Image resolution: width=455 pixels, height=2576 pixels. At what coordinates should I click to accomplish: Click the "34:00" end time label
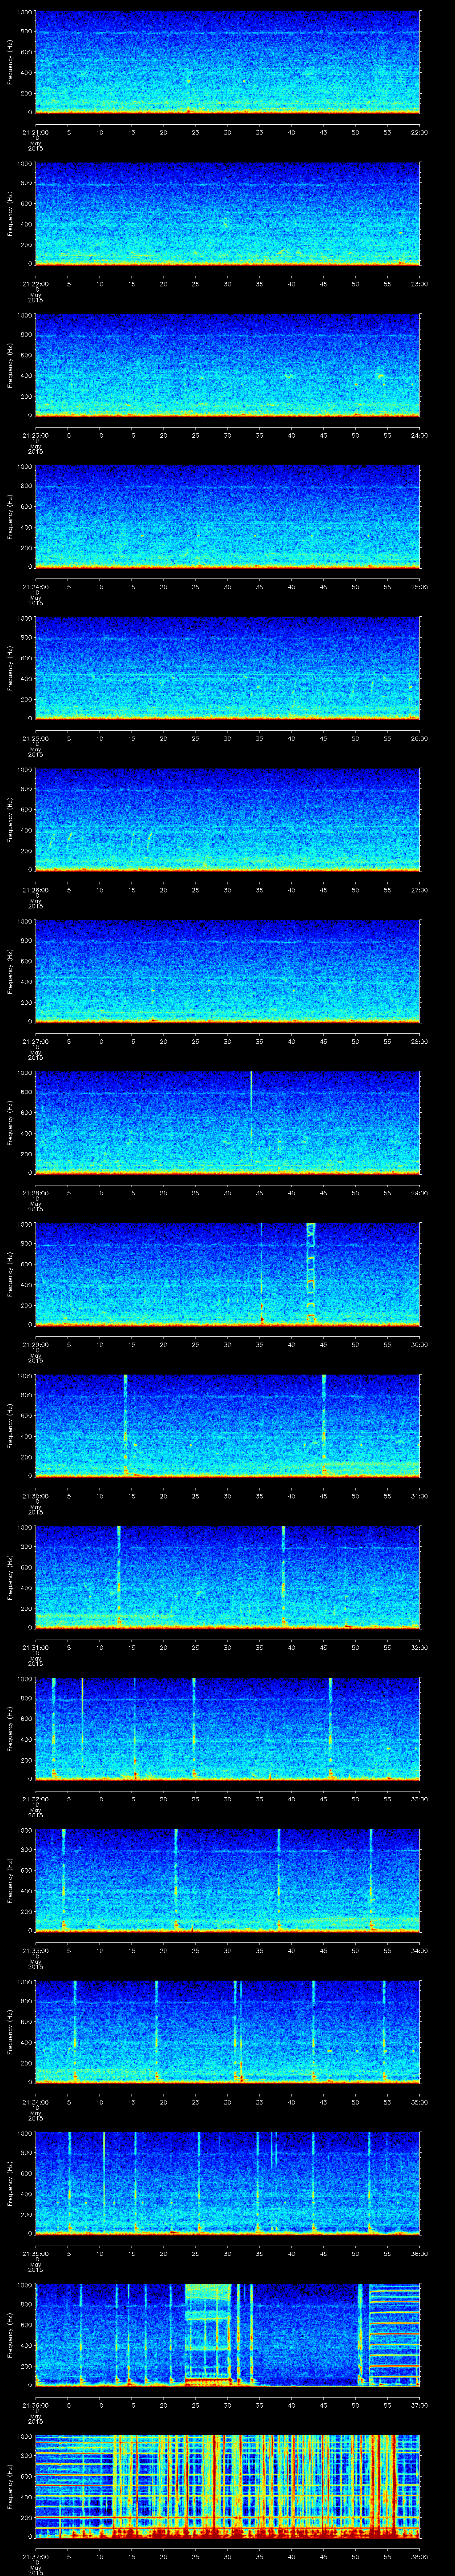(x=420, y=1951)
